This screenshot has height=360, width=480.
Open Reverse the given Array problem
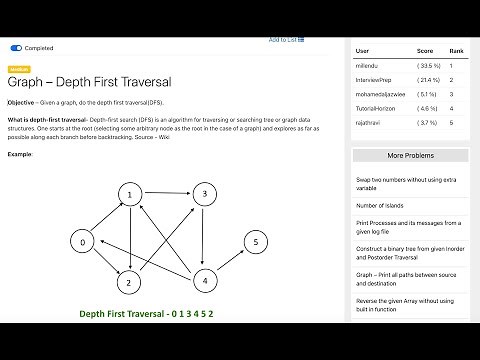[405, 305]
